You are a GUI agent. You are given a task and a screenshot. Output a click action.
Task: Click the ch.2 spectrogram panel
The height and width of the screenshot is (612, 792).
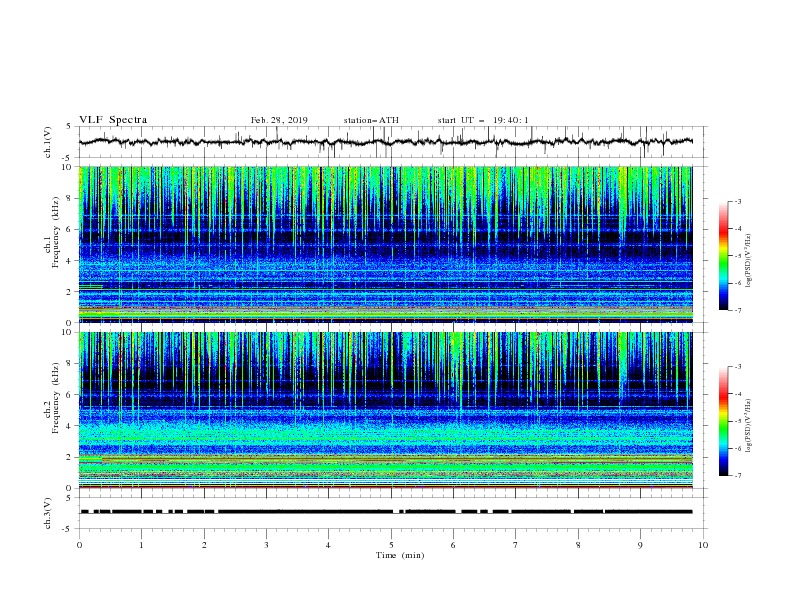(386, 410)
